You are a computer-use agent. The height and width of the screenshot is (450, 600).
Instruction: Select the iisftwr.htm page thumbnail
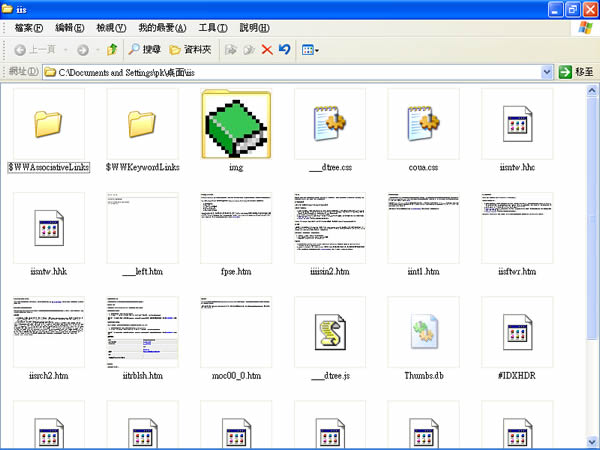tap(517, 228)
